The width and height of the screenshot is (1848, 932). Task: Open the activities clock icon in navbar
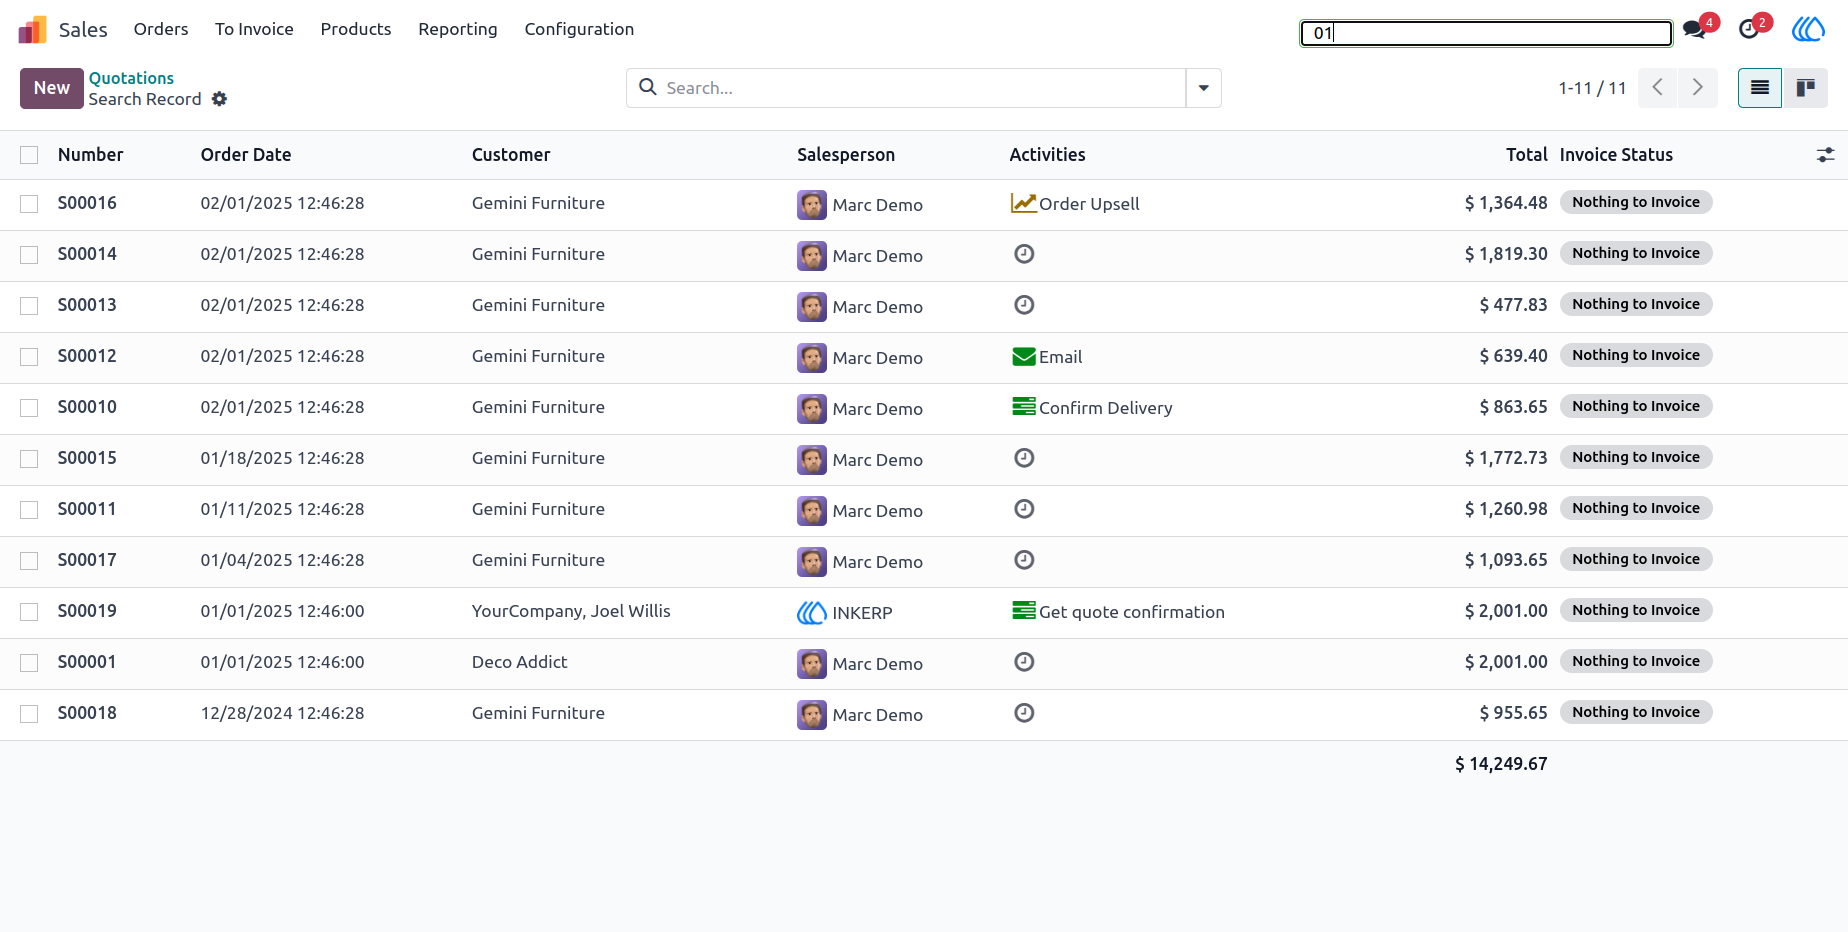tap(1749, 29)
